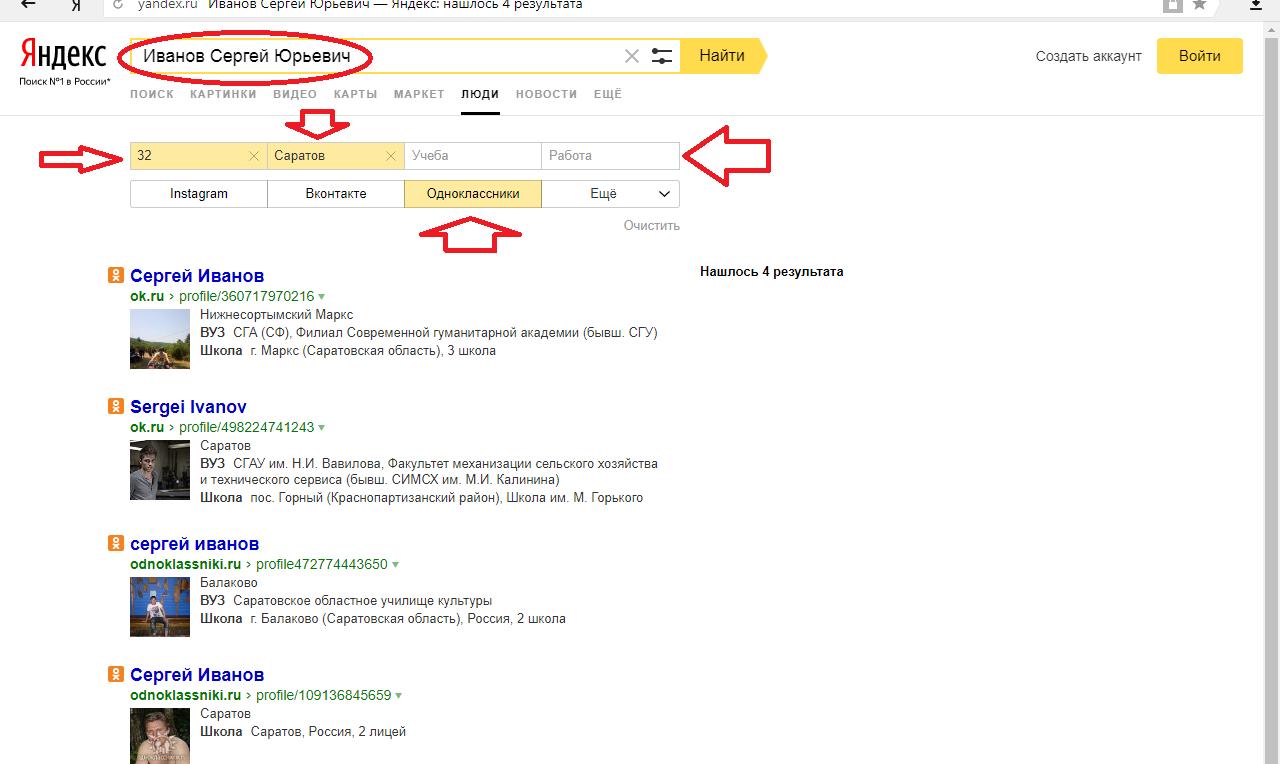Open thumbnail photo of Балаково profile
This screenshot has height=764, width=1280.
tap(160, 607)
